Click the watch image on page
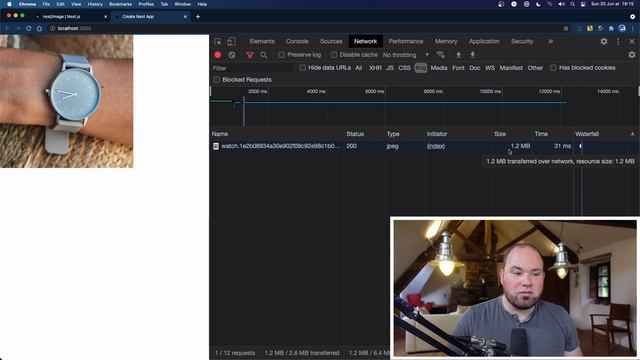This screenshot has width=640, height=360. click(x=67, y=101)
